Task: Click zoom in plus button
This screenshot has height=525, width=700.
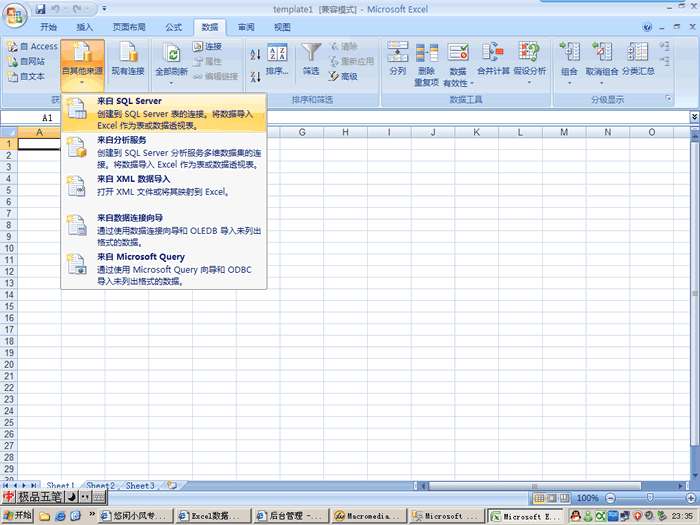Action: point(691,498)
